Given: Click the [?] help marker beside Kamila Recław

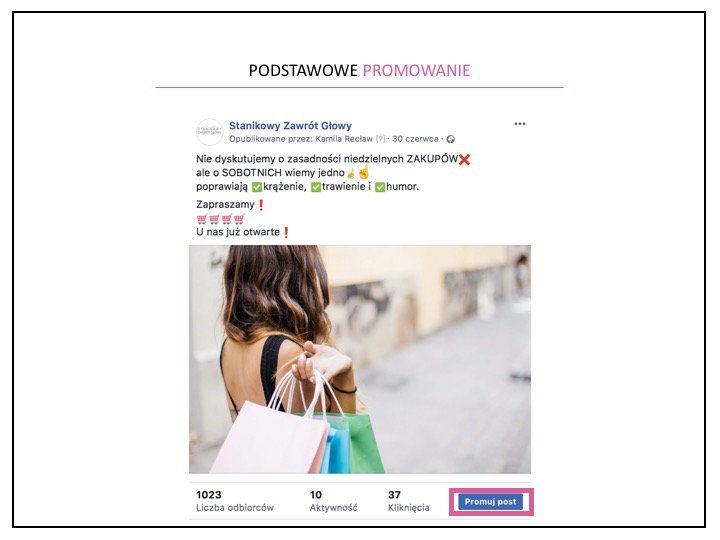Looking at the screenshot, I should pos(381,139).
